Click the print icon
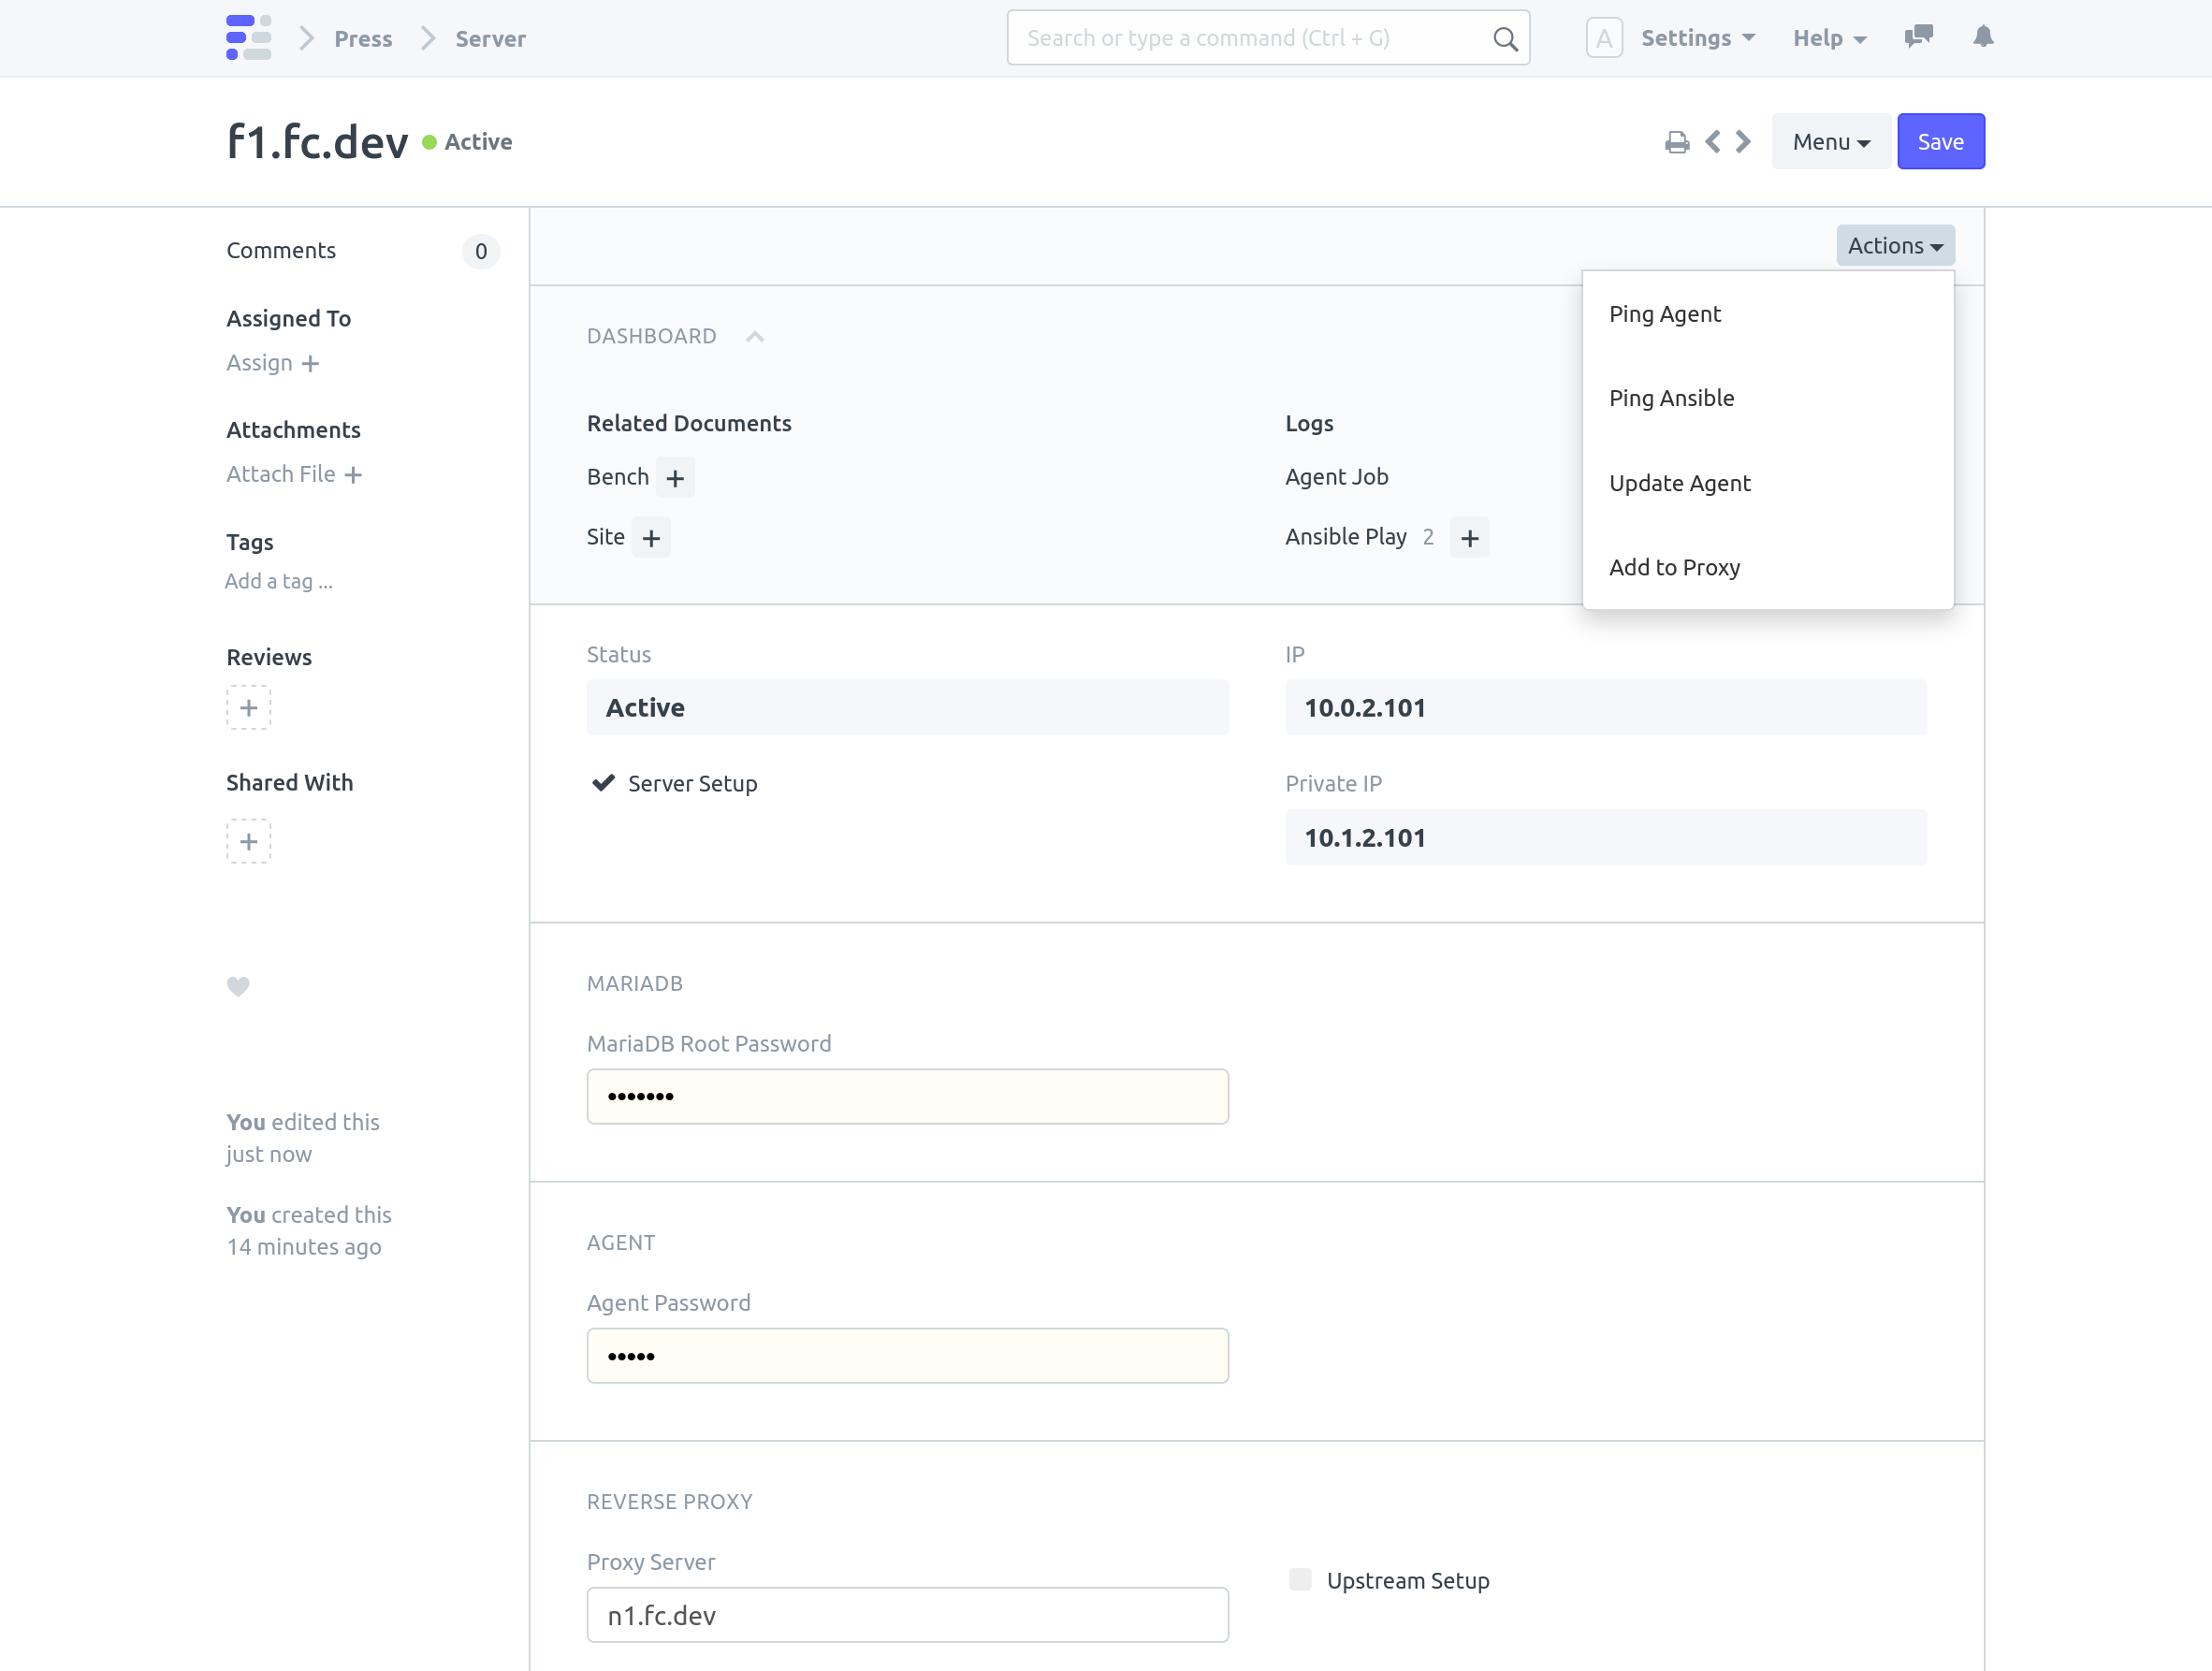2212x1671 pixels. [1678, 142]
